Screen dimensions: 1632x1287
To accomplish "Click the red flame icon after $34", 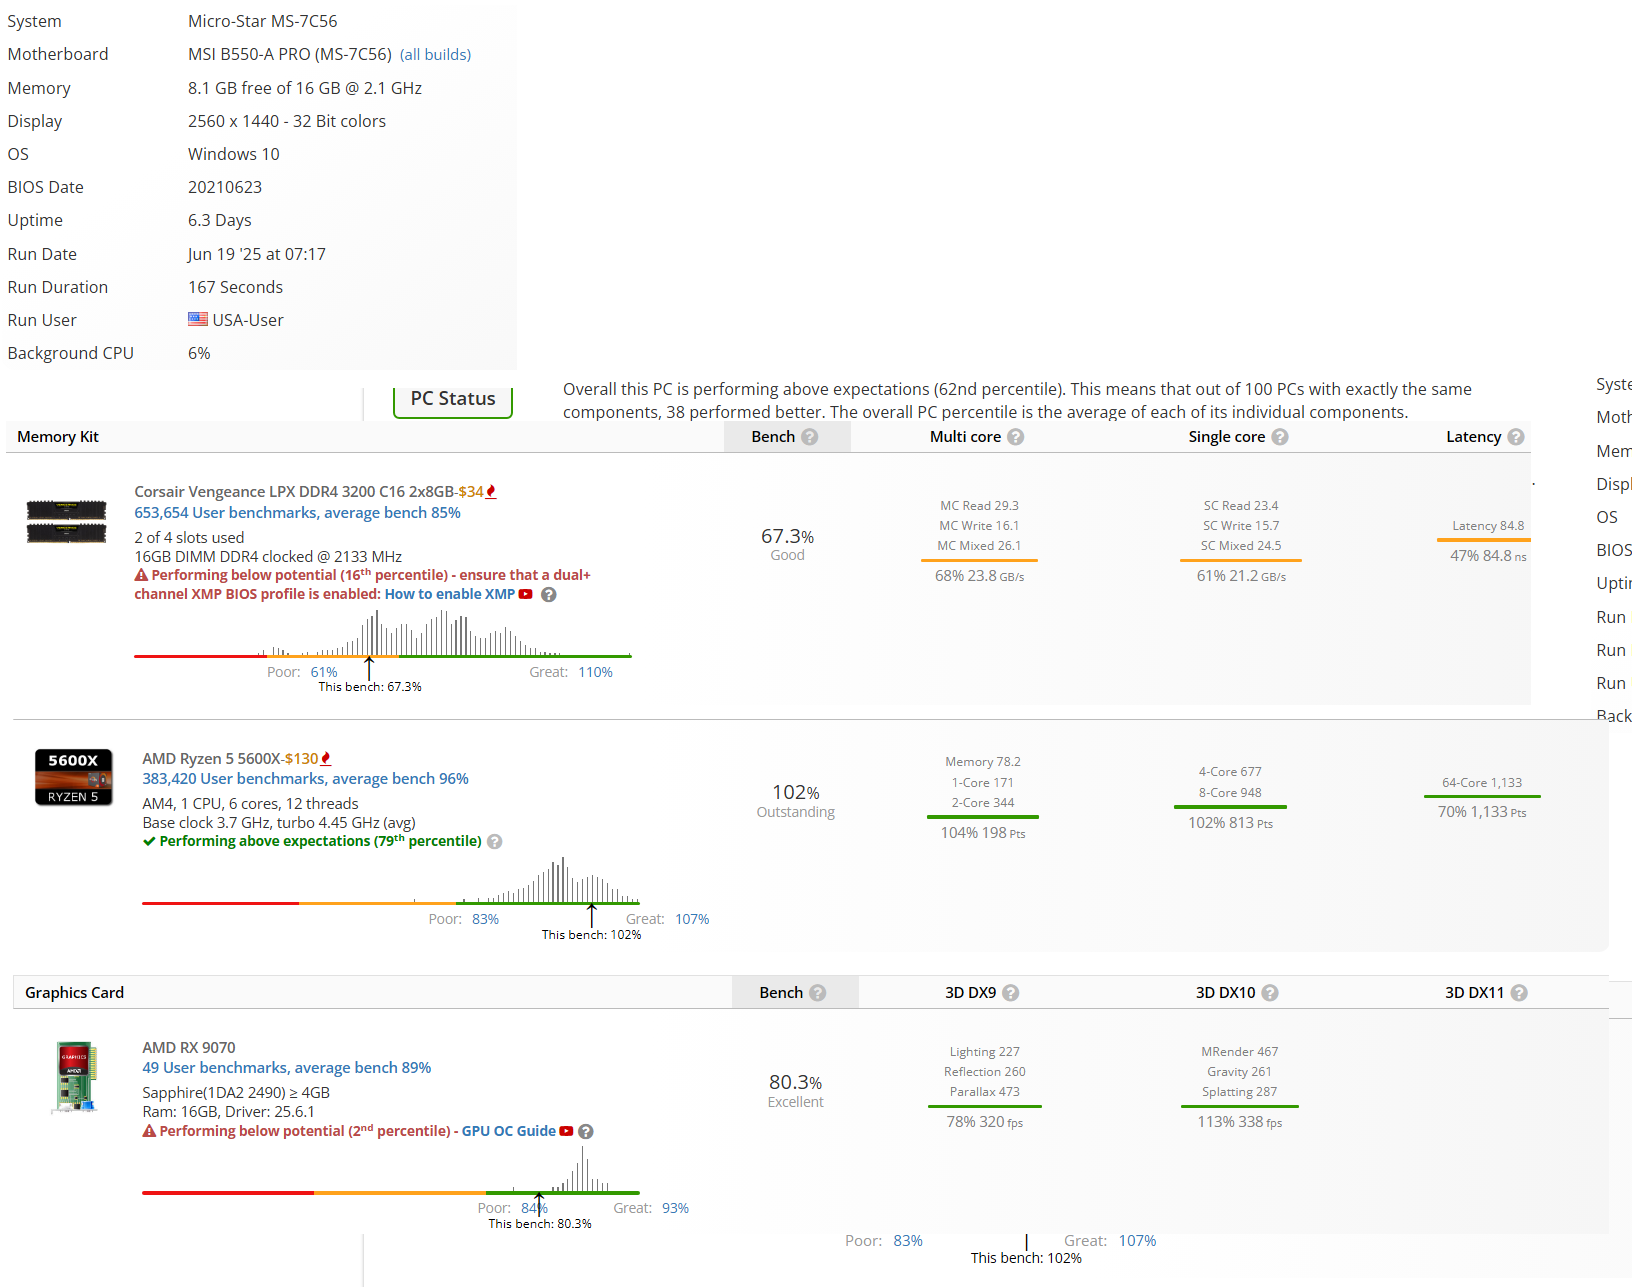I will tap(491, 491).
